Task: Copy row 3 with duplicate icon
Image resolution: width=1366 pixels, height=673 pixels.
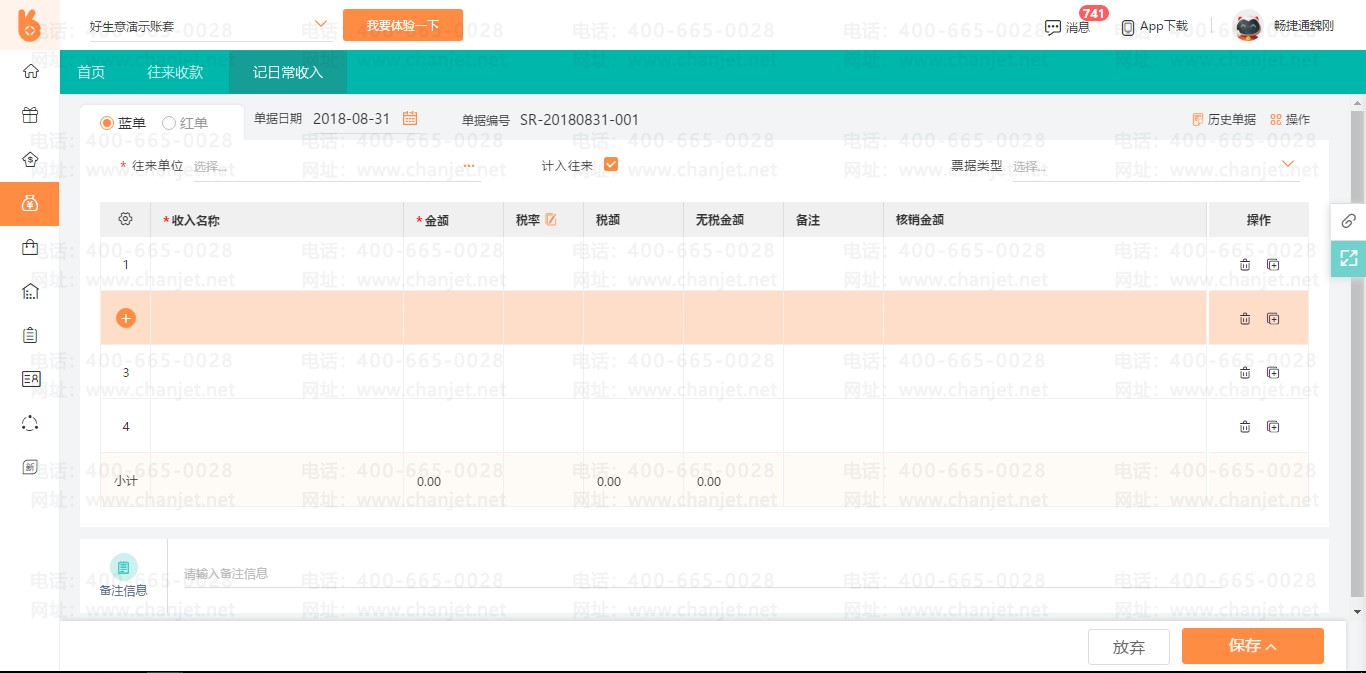Action: (1273, 373)
